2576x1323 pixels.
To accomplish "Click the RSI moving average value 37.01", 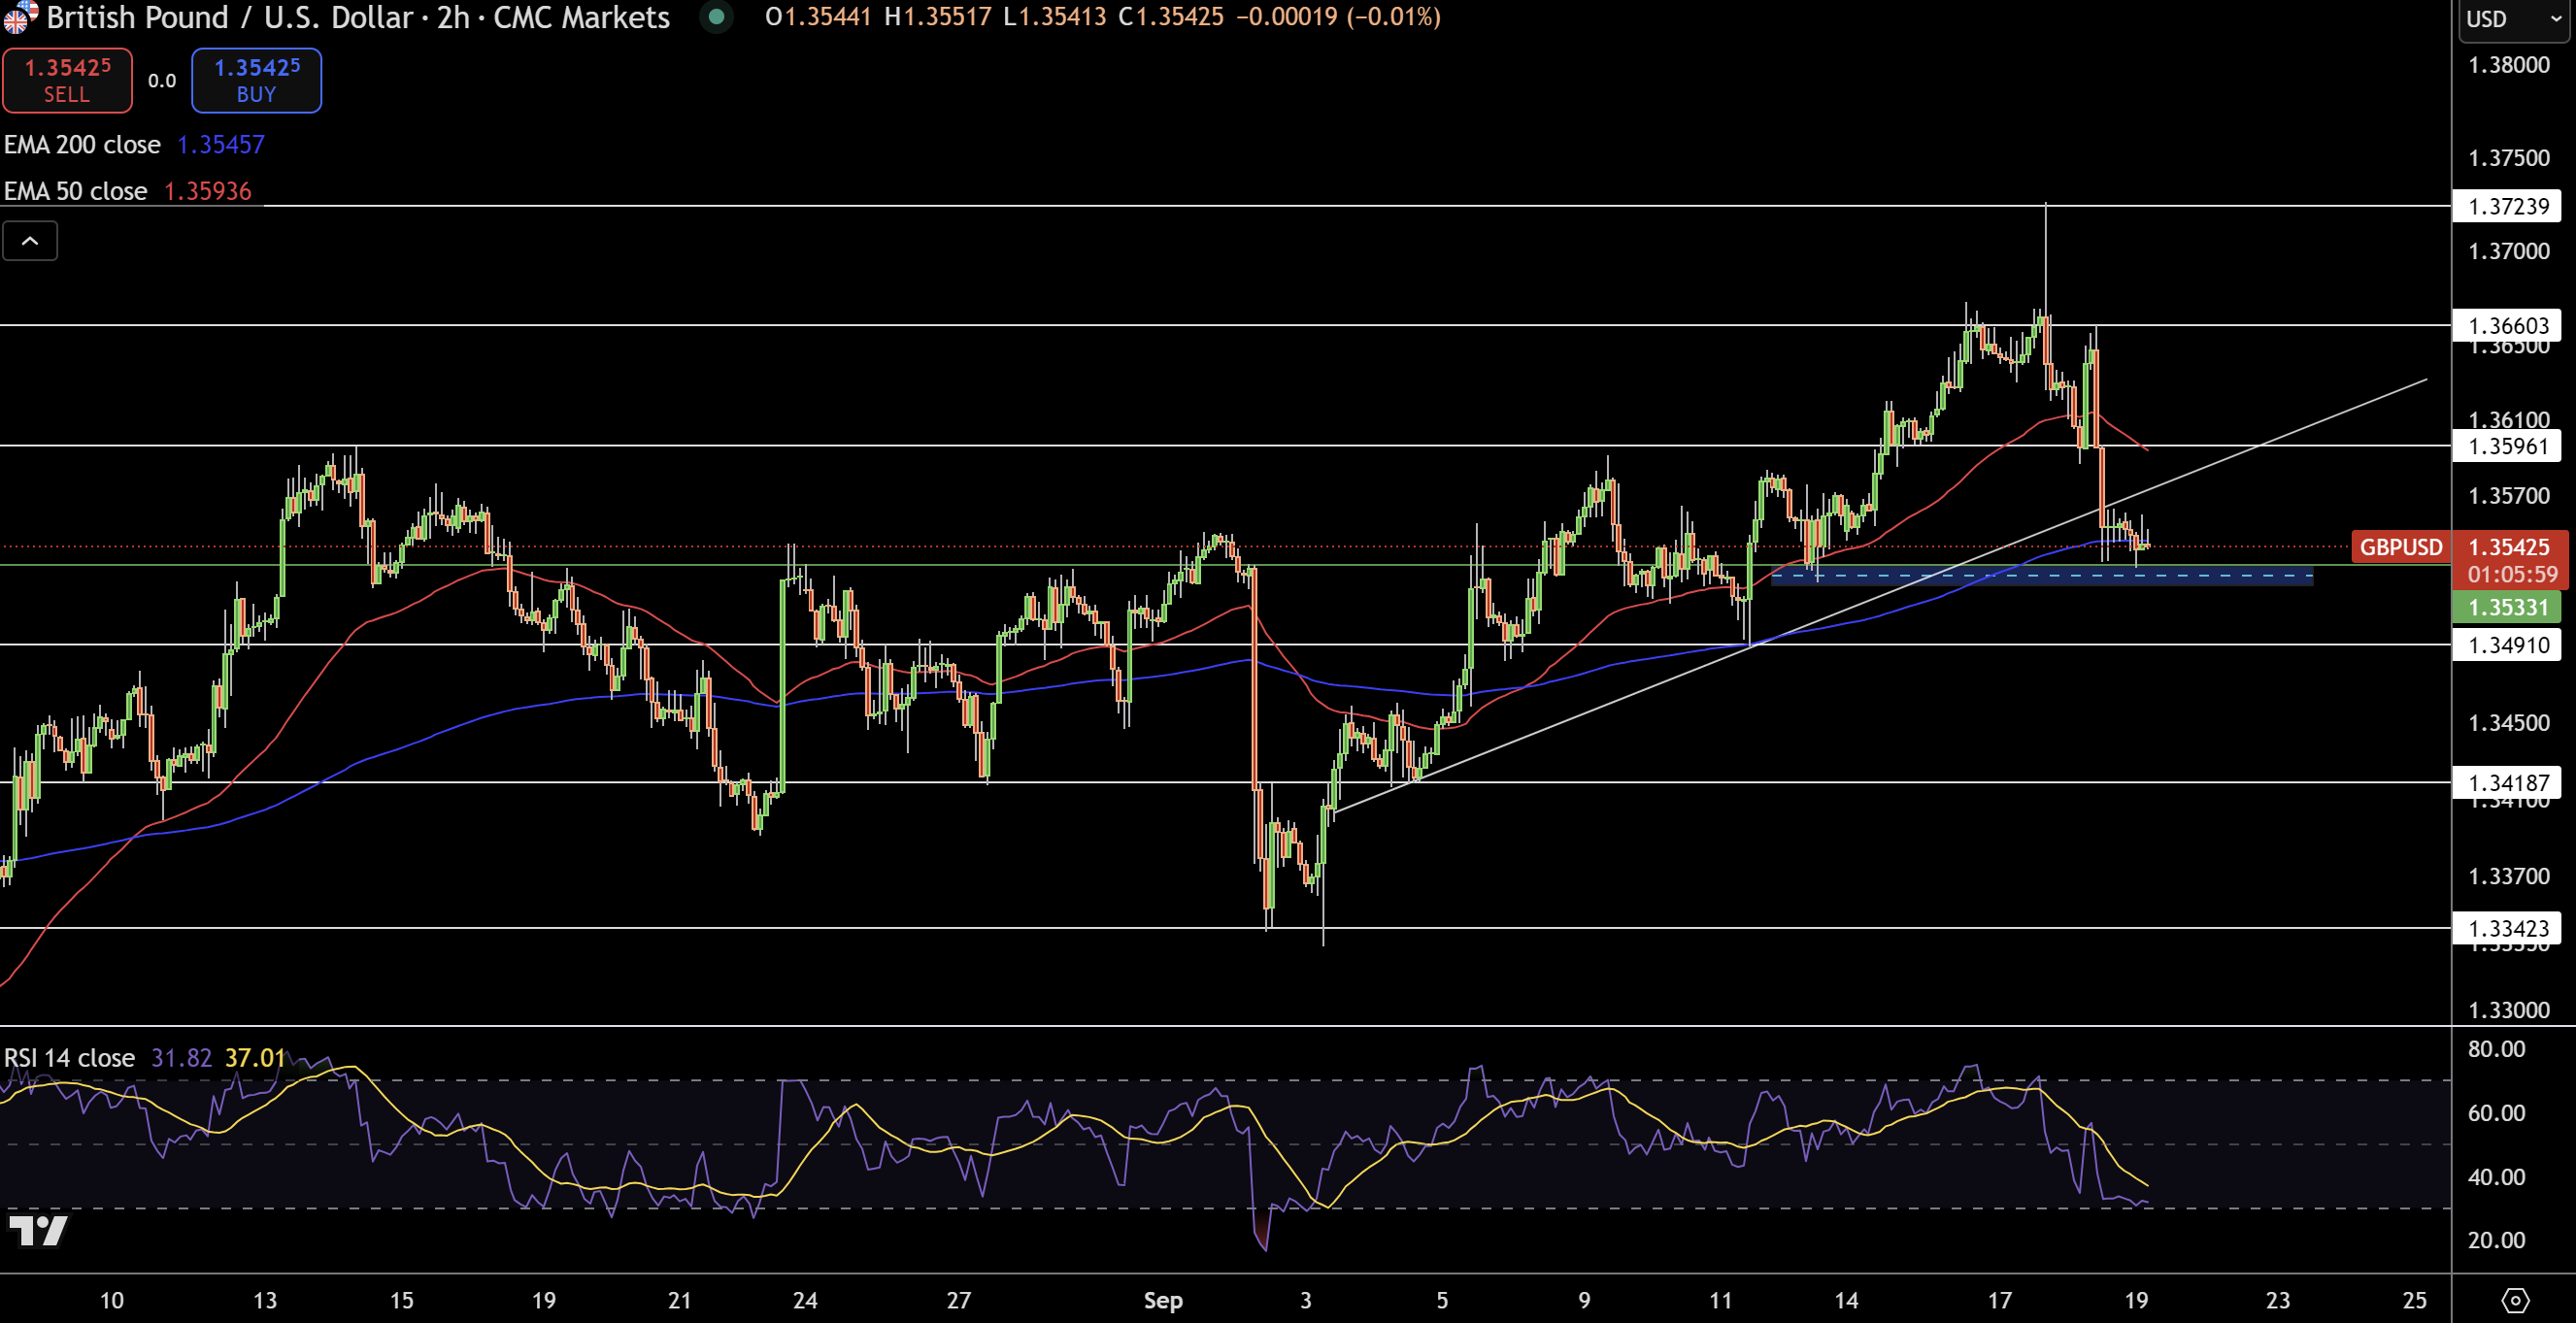I will 255,1058.
